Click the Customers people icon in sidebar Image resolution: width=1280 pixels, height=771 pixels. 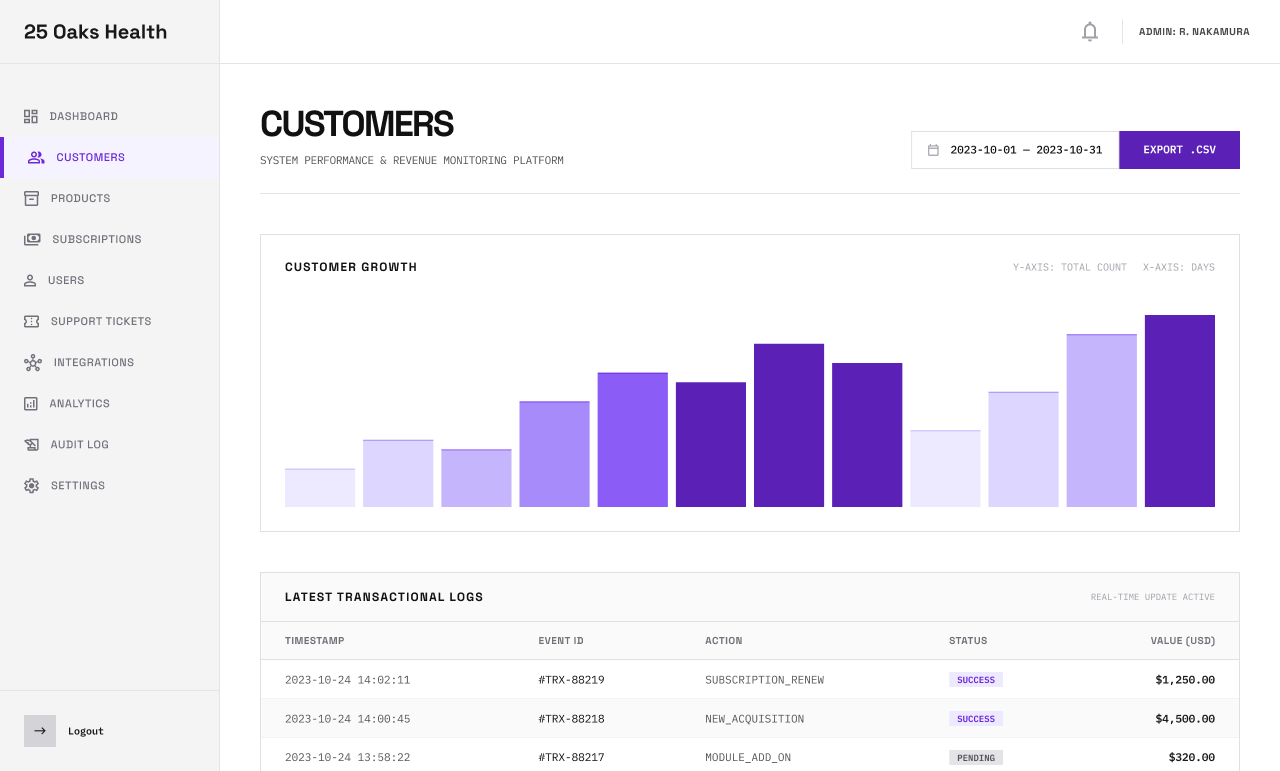coord(36,157)
